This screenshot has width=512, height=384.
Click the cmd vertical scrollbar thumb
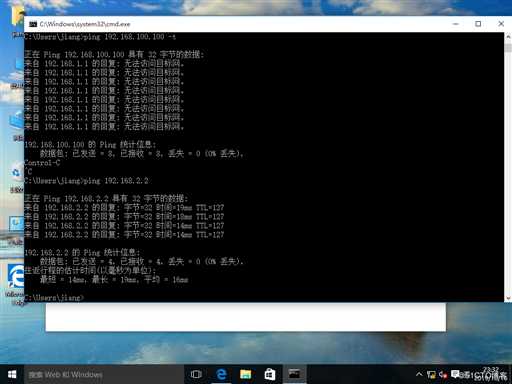(x=508, y=47)
